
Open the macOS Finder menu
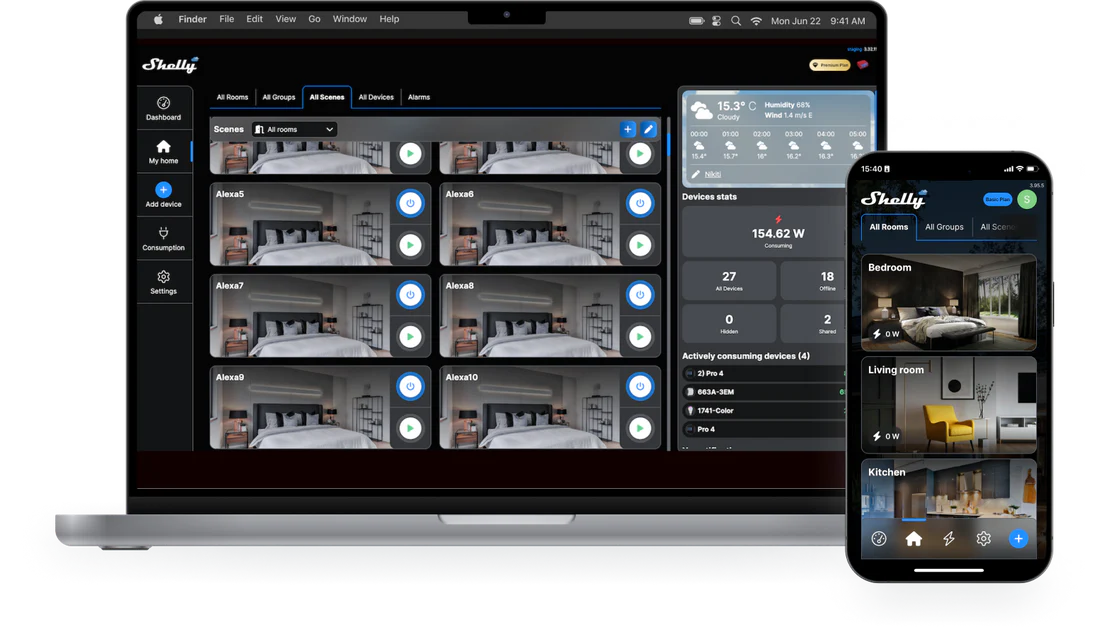(192, 19)
